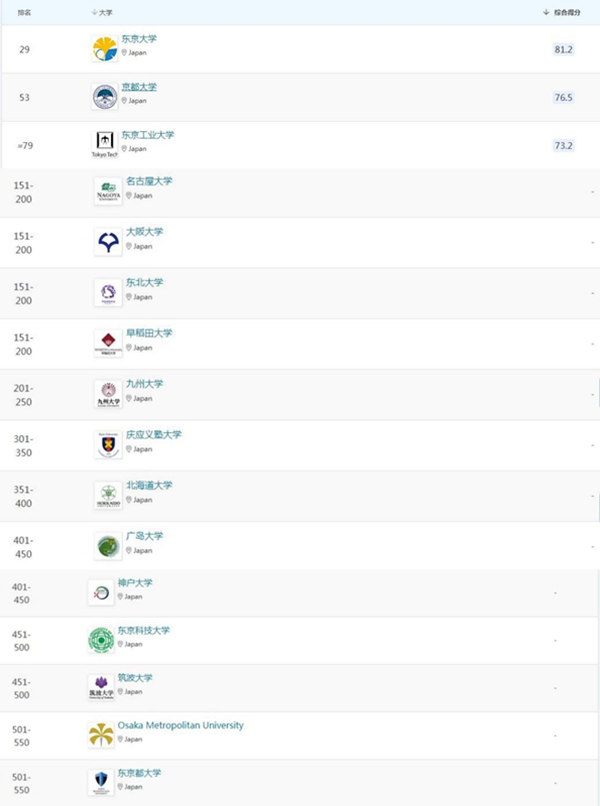Open the Osaka Metropolitan University link
600x806 pixels.
(180, 725)
